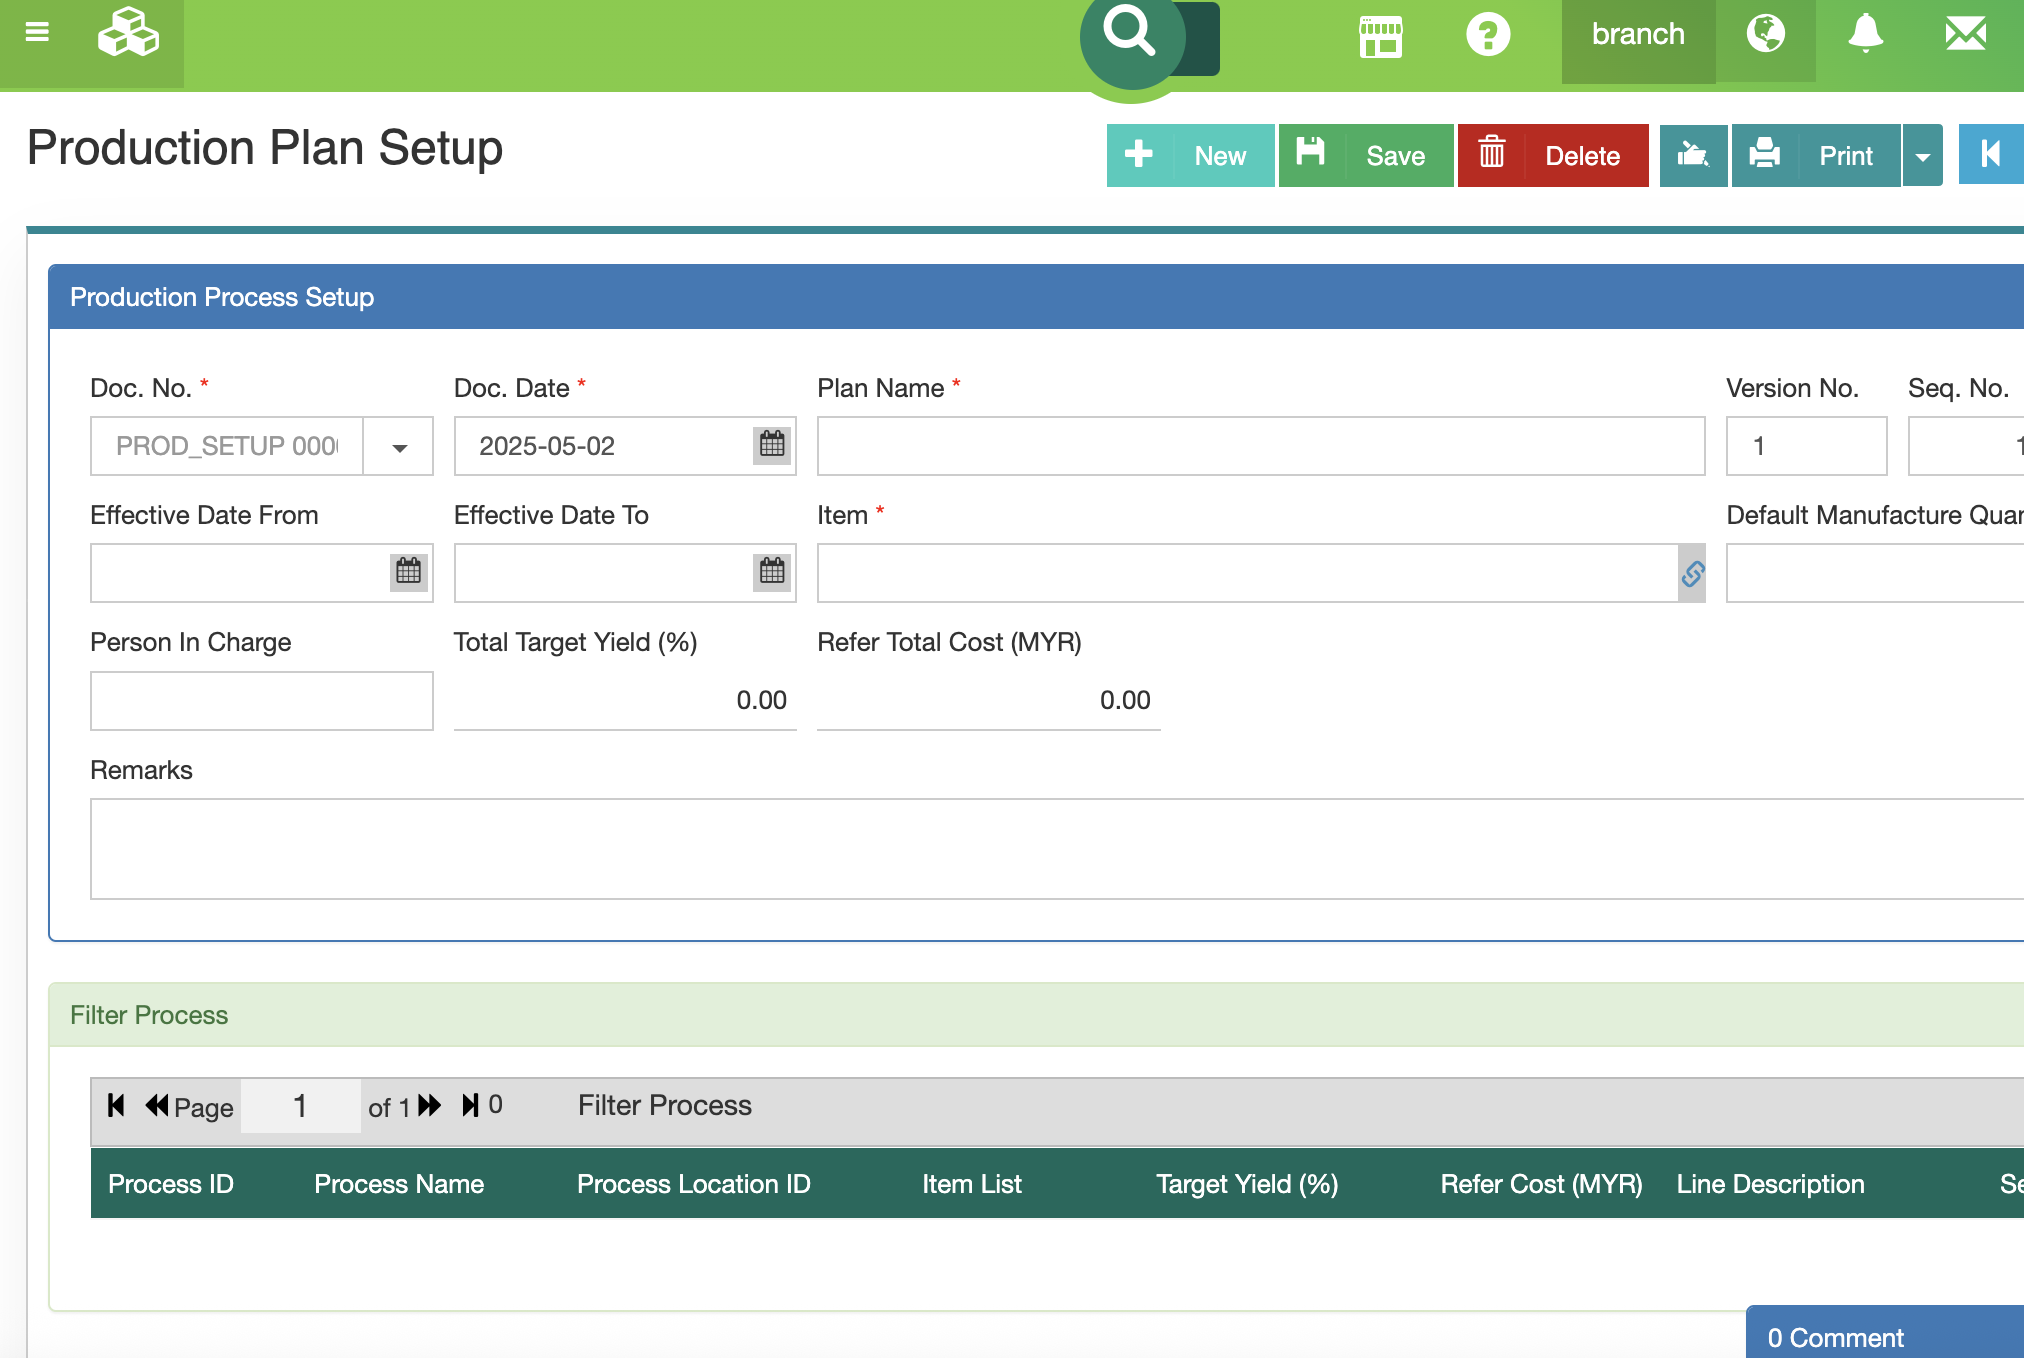Click the Plan Name field
The height and width of the screenshot is (1358, 2024).
pyautogui.click(x=1261, y=446)
